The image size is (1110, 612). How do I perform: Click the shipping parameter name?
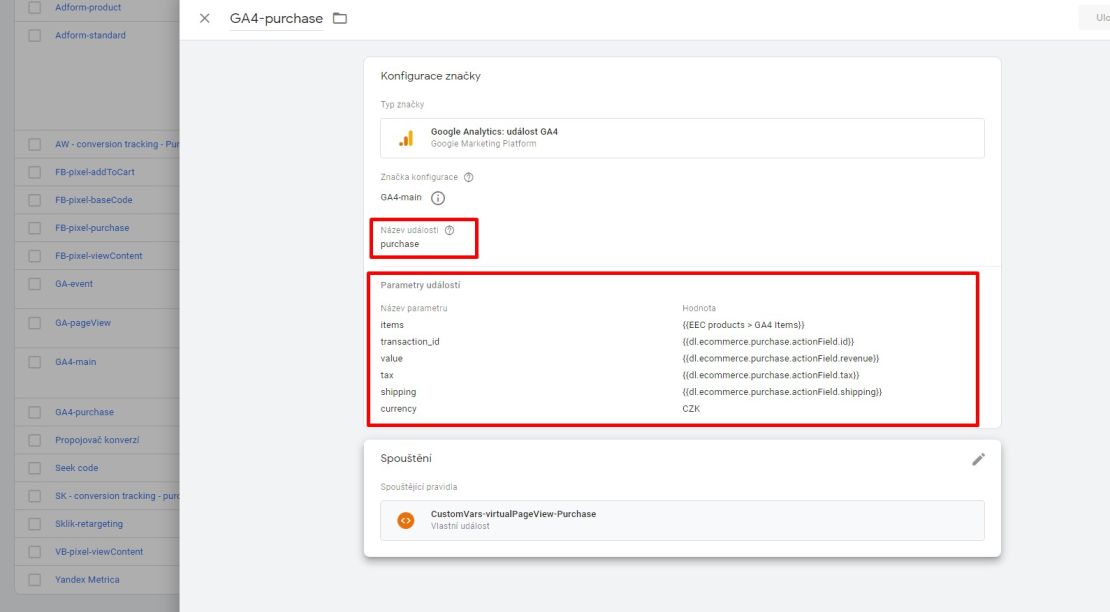(x=399, y=392)
